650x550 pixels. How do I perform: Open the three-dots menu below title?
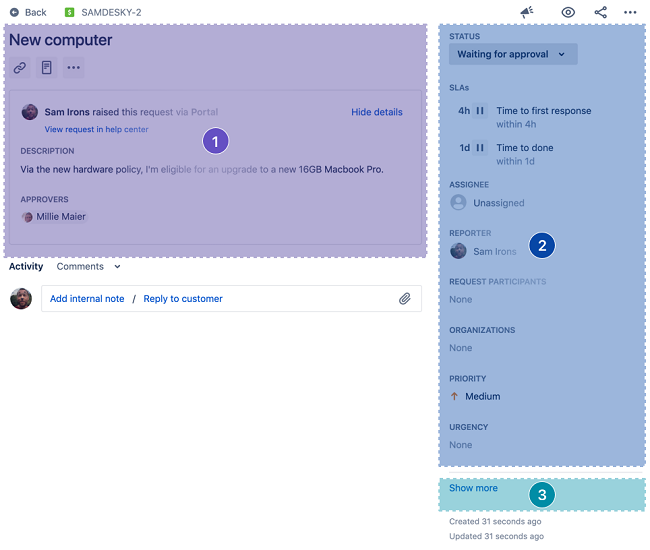pos(73,68)
